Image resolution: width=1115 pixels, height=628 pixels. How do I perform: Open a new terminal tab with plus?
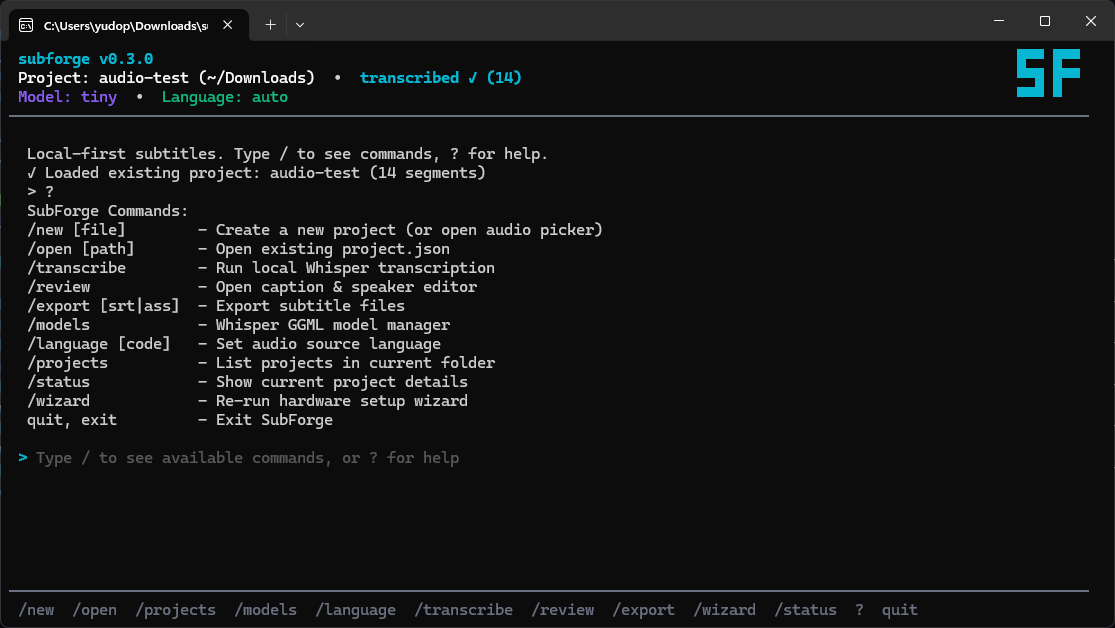(x=270, y=25)
